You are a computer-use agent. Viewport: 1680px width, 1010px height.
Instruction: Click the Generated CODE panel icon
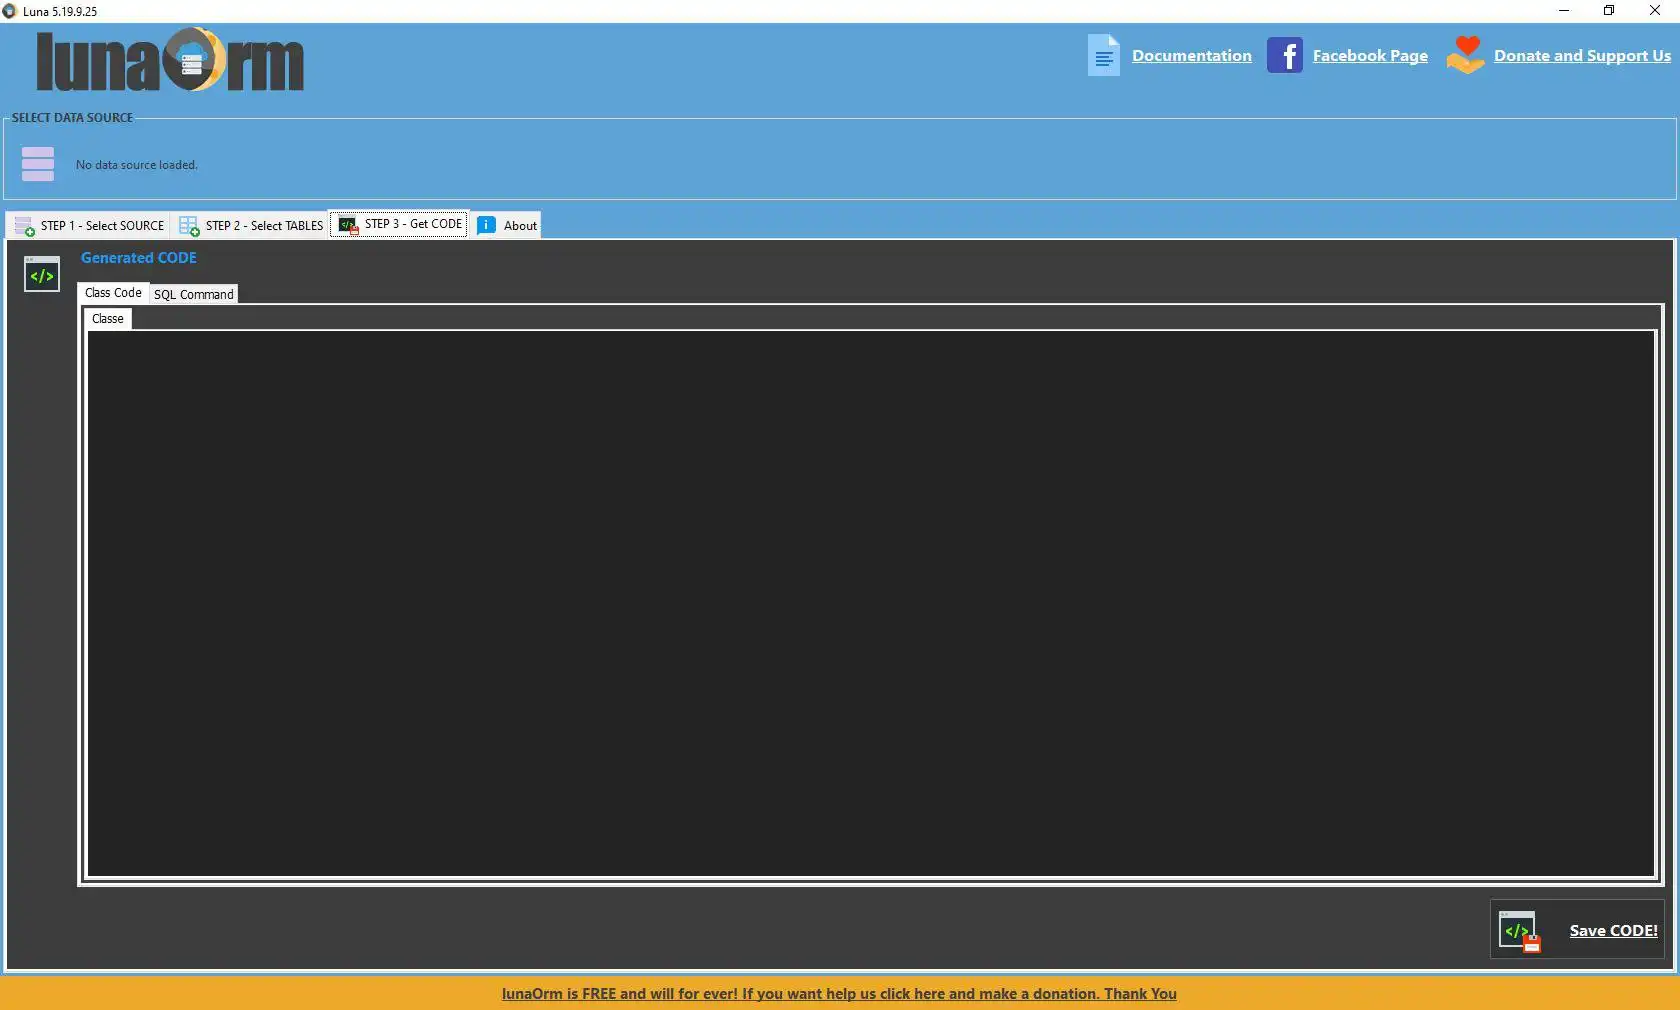tap(42, 275)
